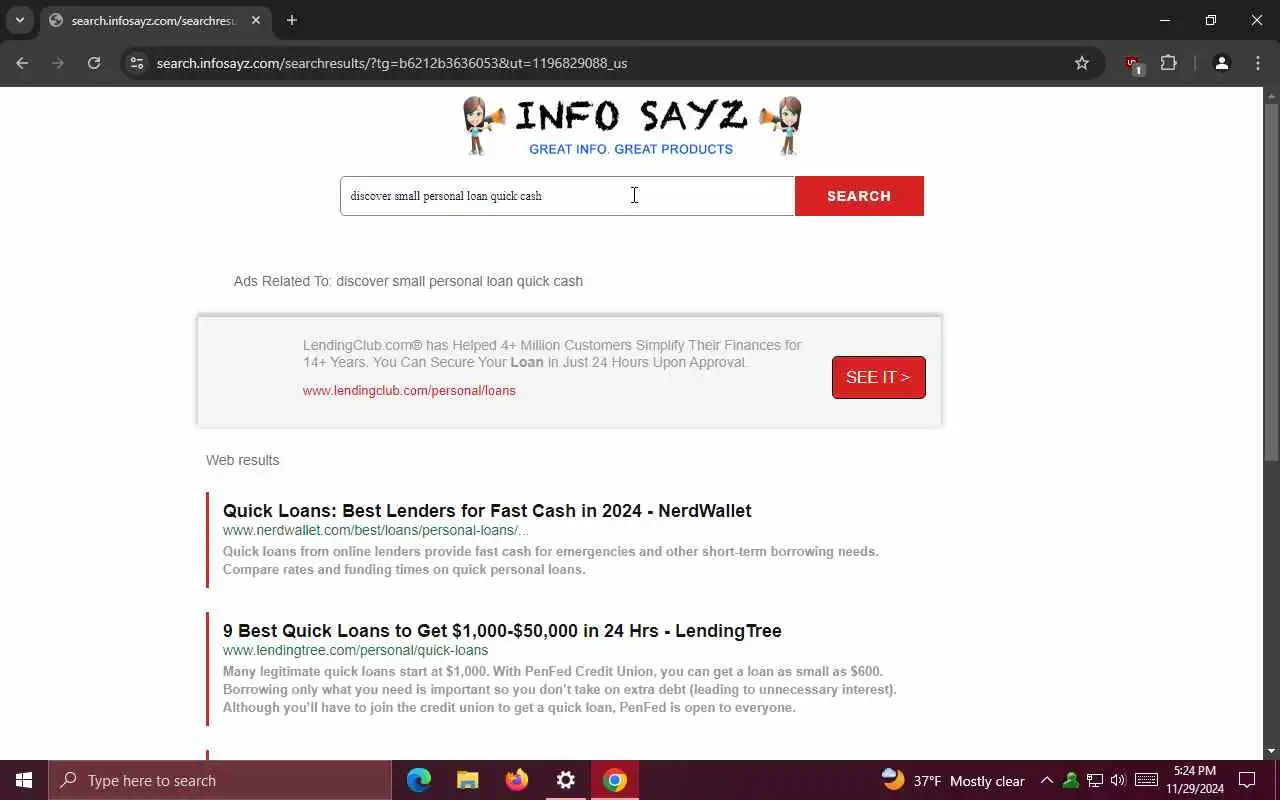The height and width of the screenshot is (800, 1280).
Task: Click the NerdWallet result description text
Action: click(x=551, y=561)
